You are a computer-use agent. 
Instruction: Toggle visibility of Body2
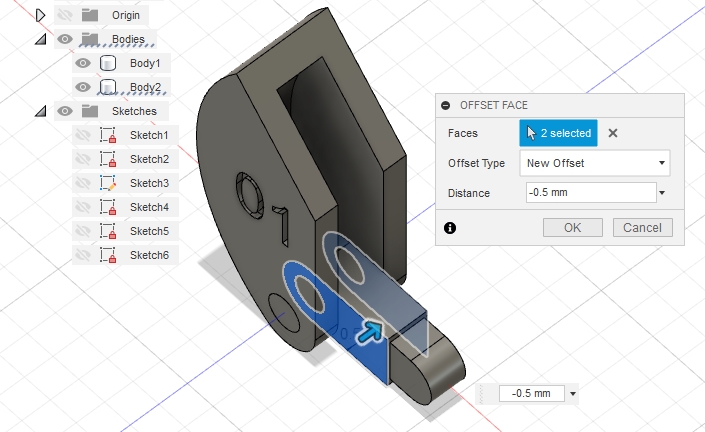(83, 87)
